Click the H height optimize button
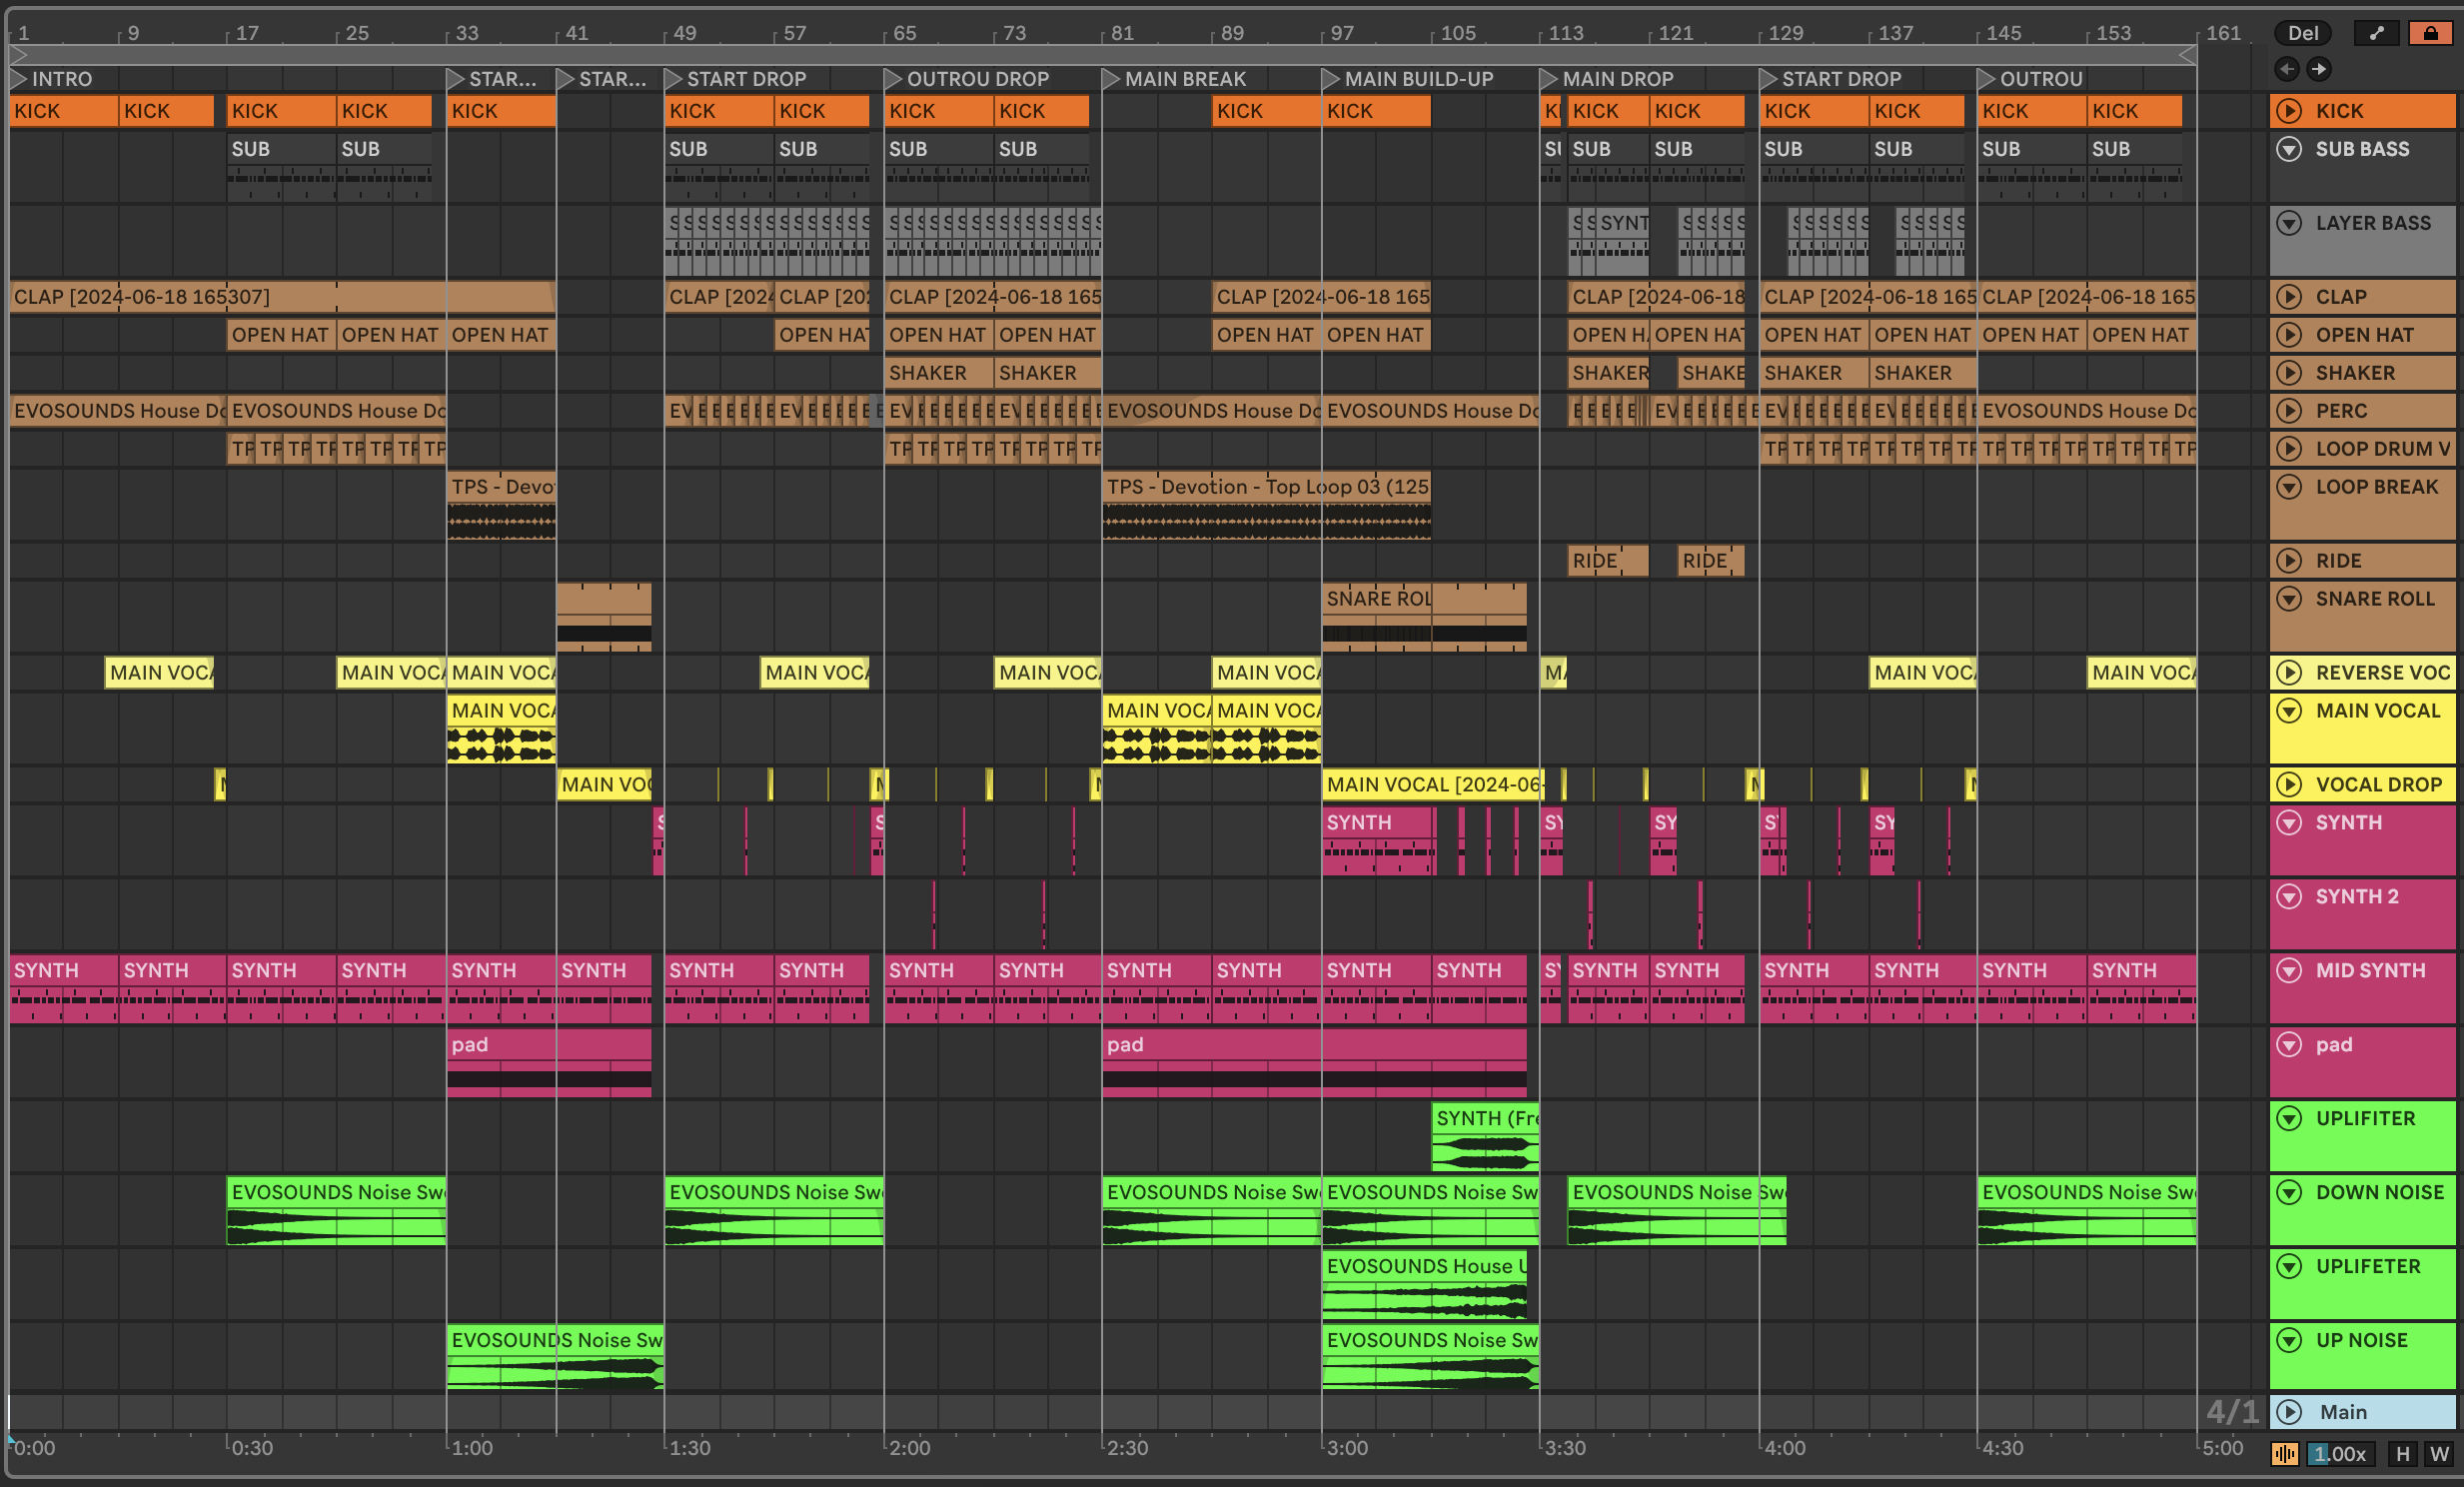This screenshot has width=2464, height=1487. [x=2402, y=1454]
